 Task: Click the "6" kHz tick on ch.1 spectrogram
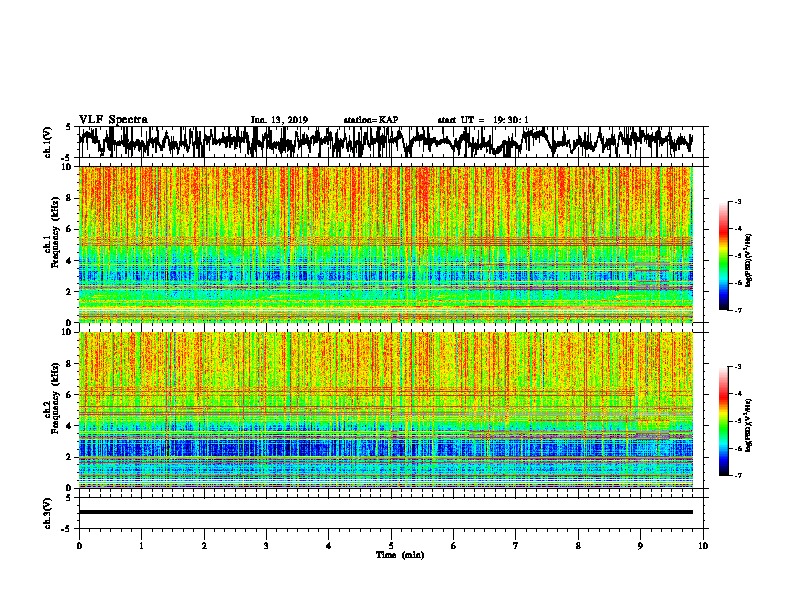click(70, 229)
